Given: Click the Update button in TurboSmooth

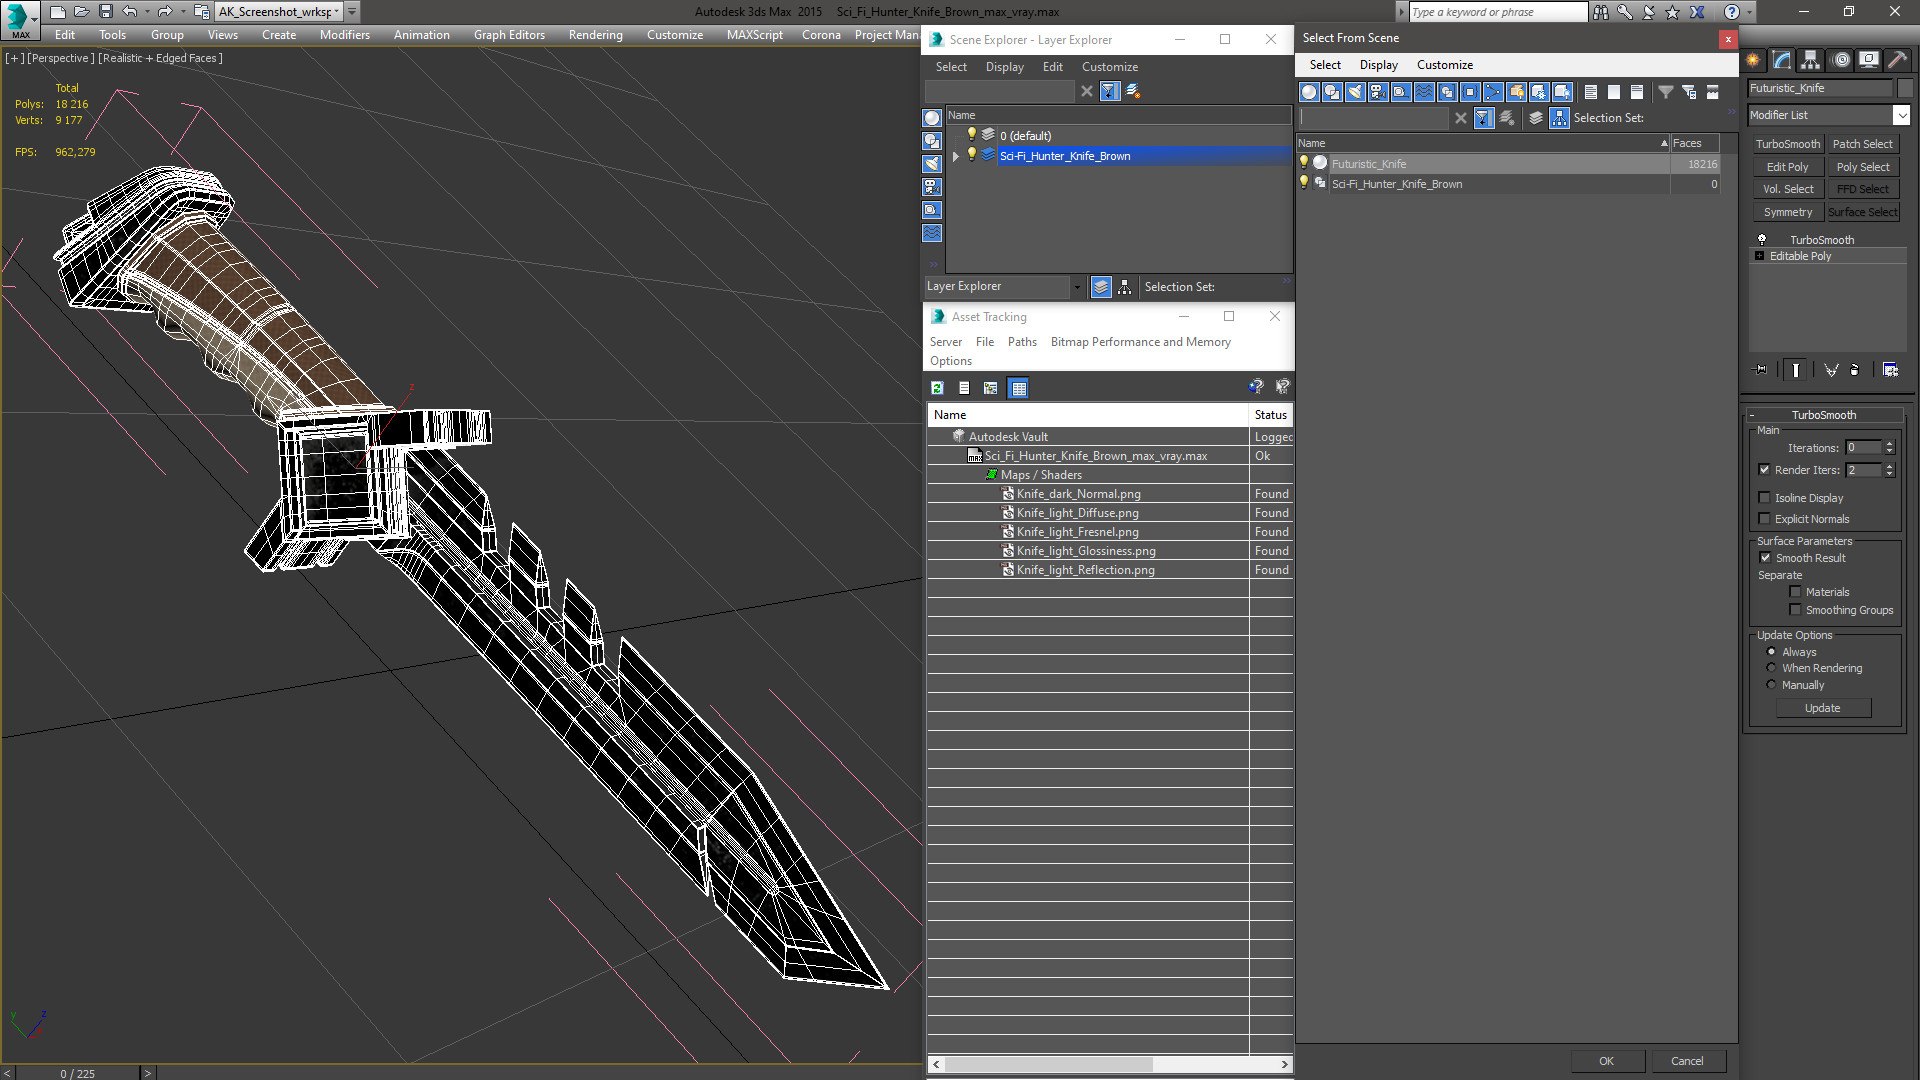Looking at the screenshot, I should pyautogui.click(x=1822, y=708).
